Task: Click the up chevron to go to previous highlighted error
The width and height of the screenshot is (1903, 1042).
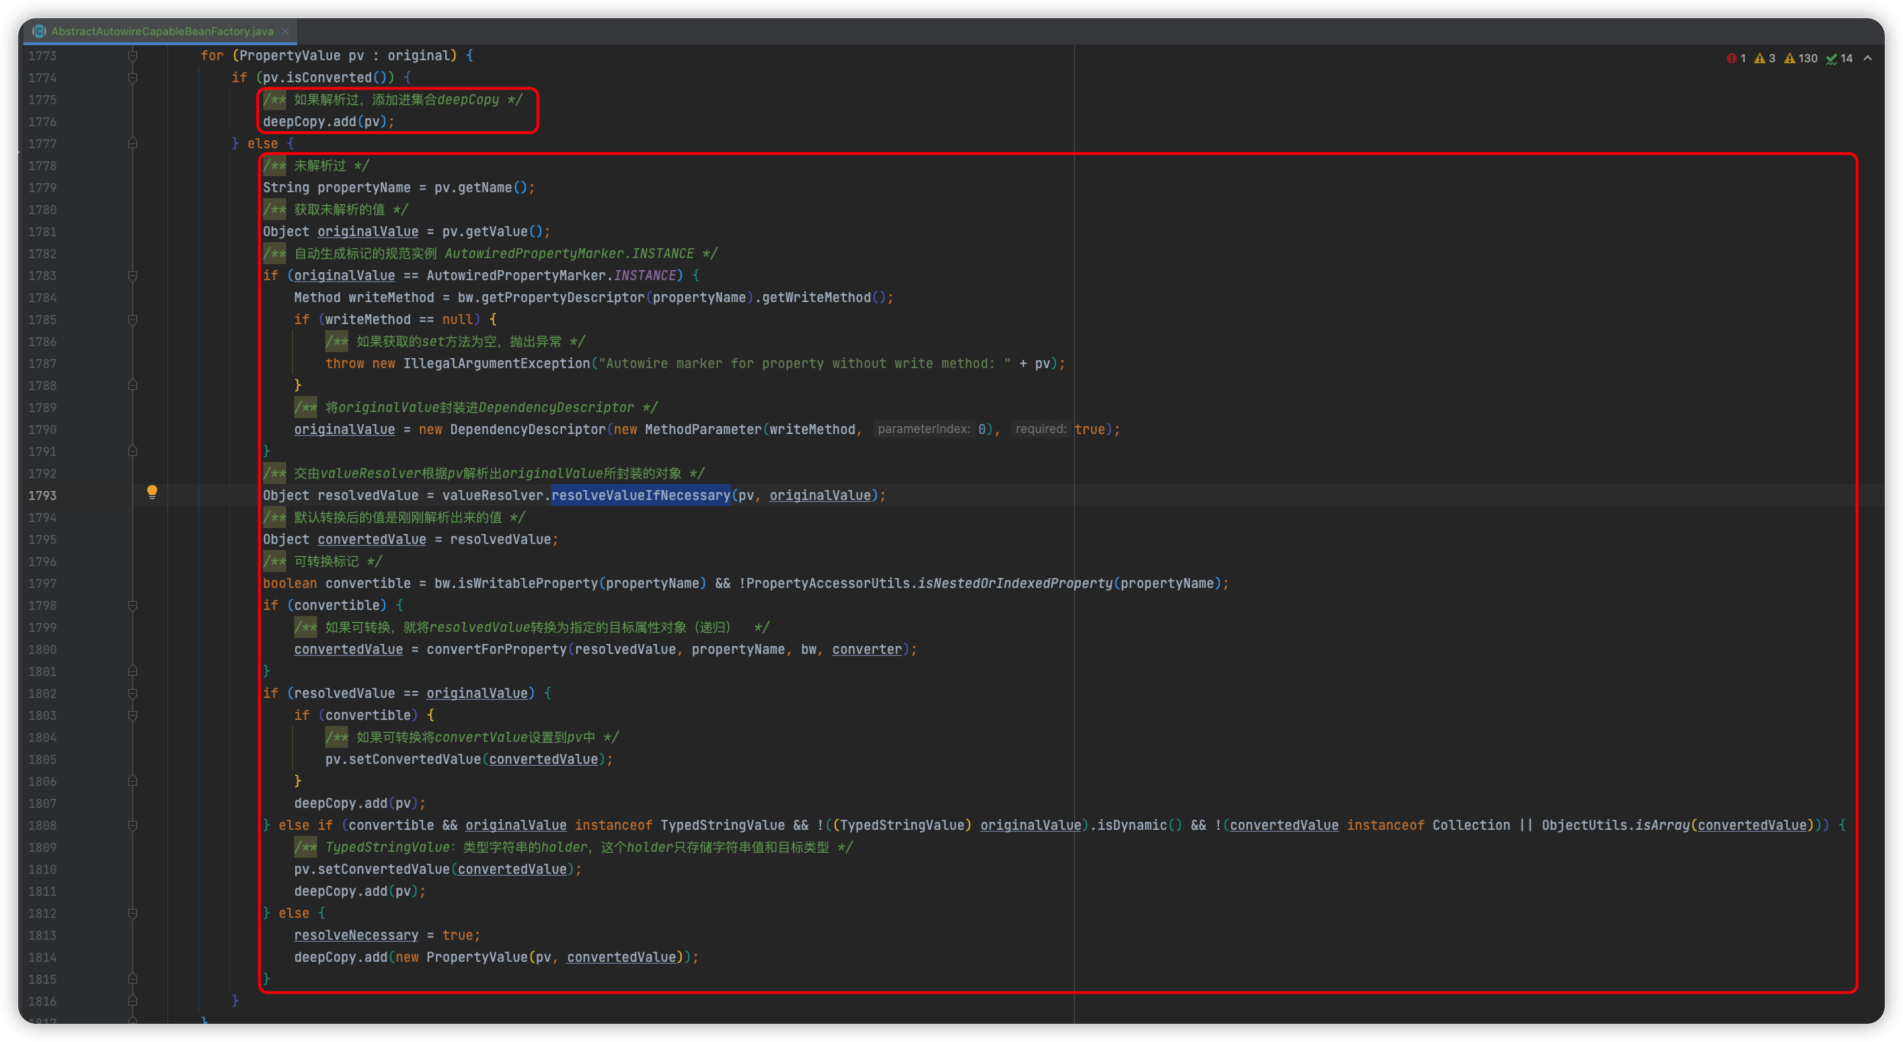Action: (x=1868, y=58)
